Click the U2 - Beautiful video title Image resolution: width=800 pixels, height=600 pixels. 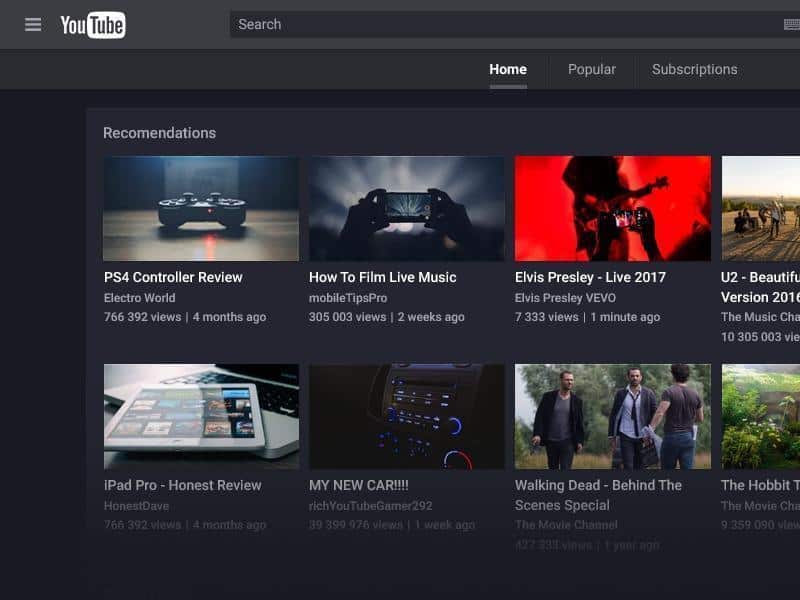pyautogui.click(x=760, y=287)
